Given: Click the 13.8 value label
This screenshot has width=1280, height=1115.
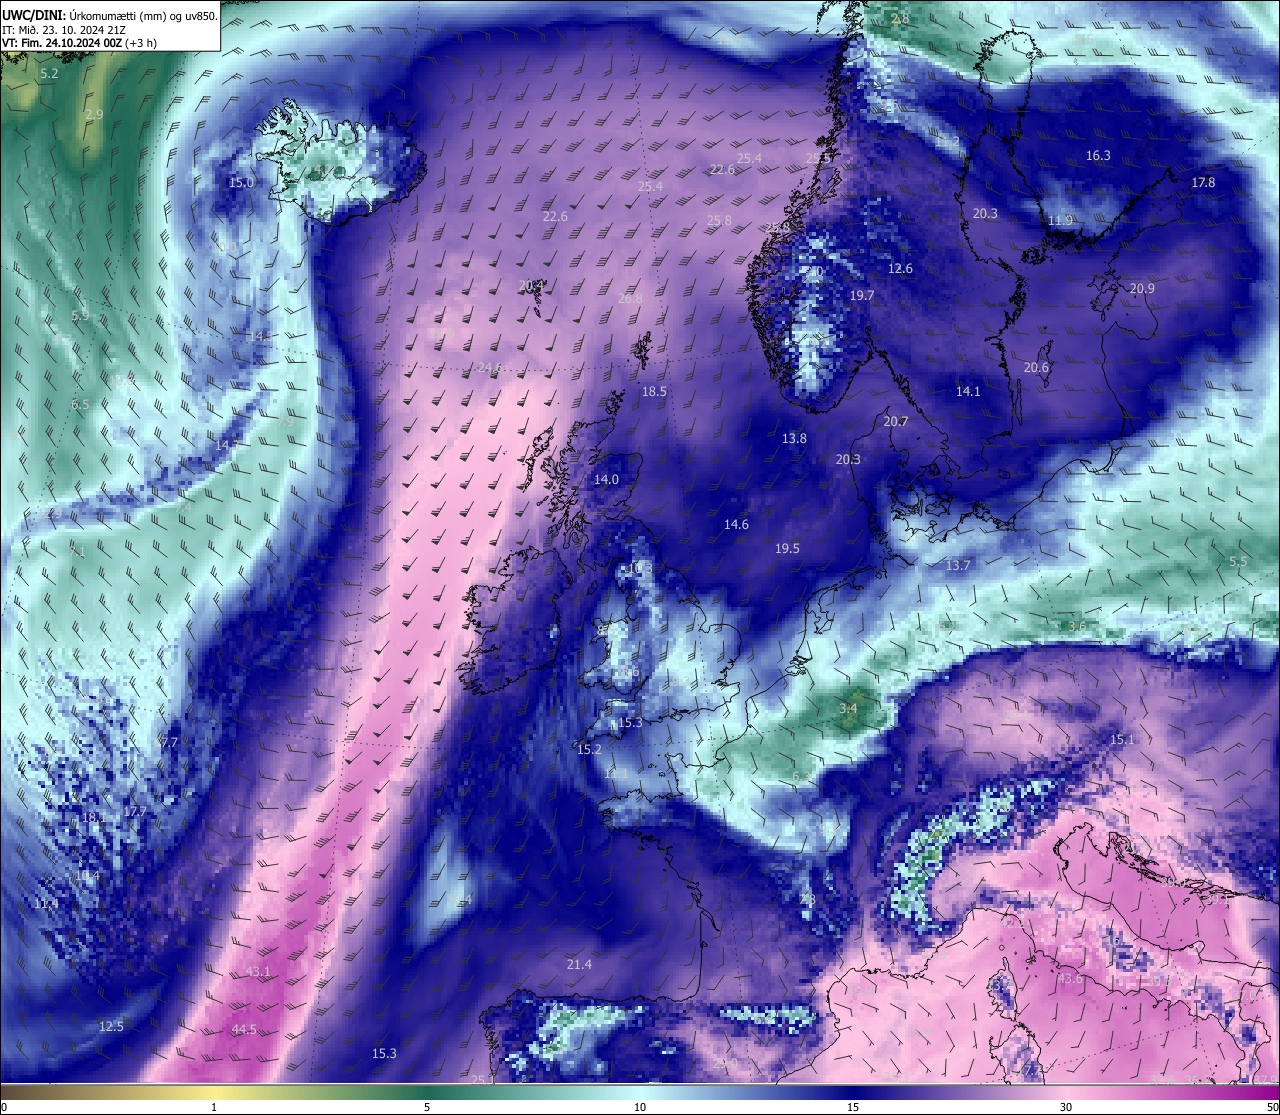Looking at the screenshot, I should [x=794, y=439].
